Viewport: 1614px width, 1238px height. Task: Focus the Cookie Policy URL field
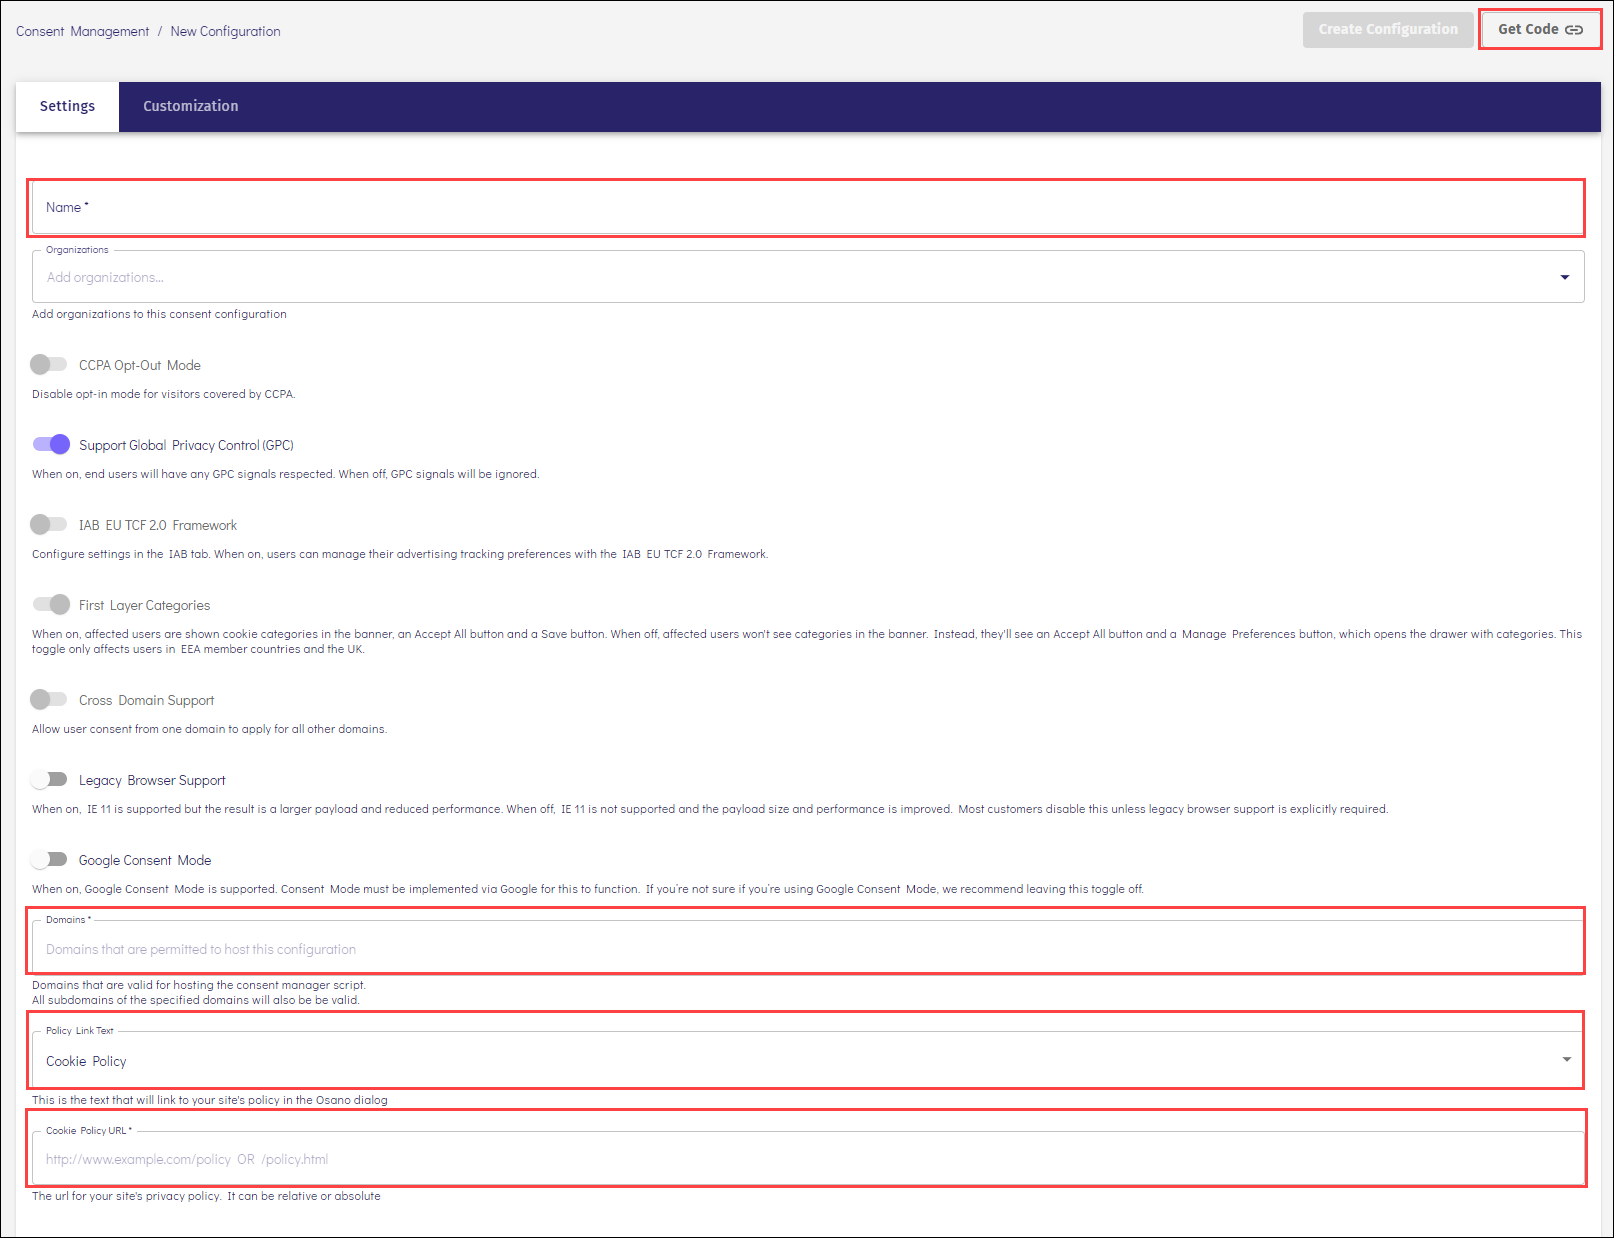[x=808, y=1158]
